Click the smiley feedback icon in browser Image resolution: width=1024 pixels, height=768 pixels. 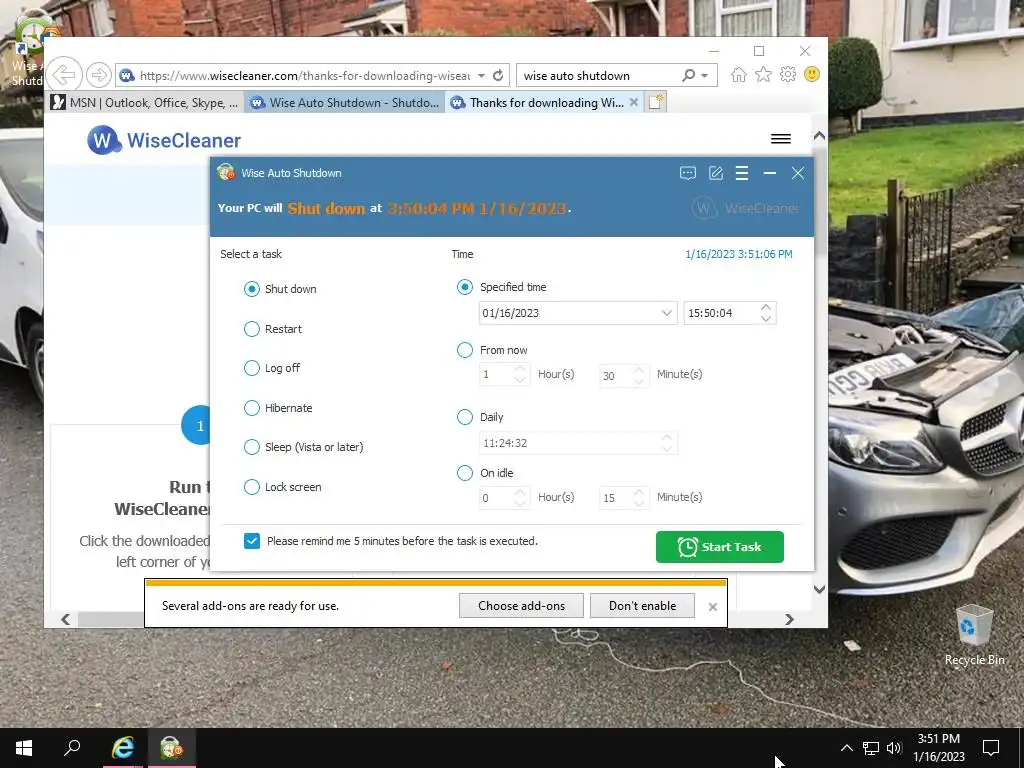(812, 74)
